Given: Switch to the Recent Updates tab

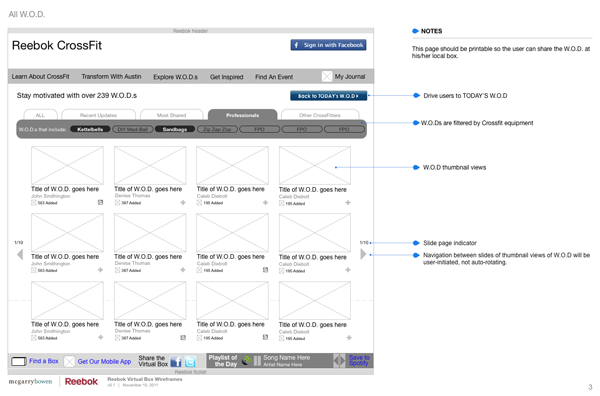Looking at the screenshot, I should tap(98, 115).
